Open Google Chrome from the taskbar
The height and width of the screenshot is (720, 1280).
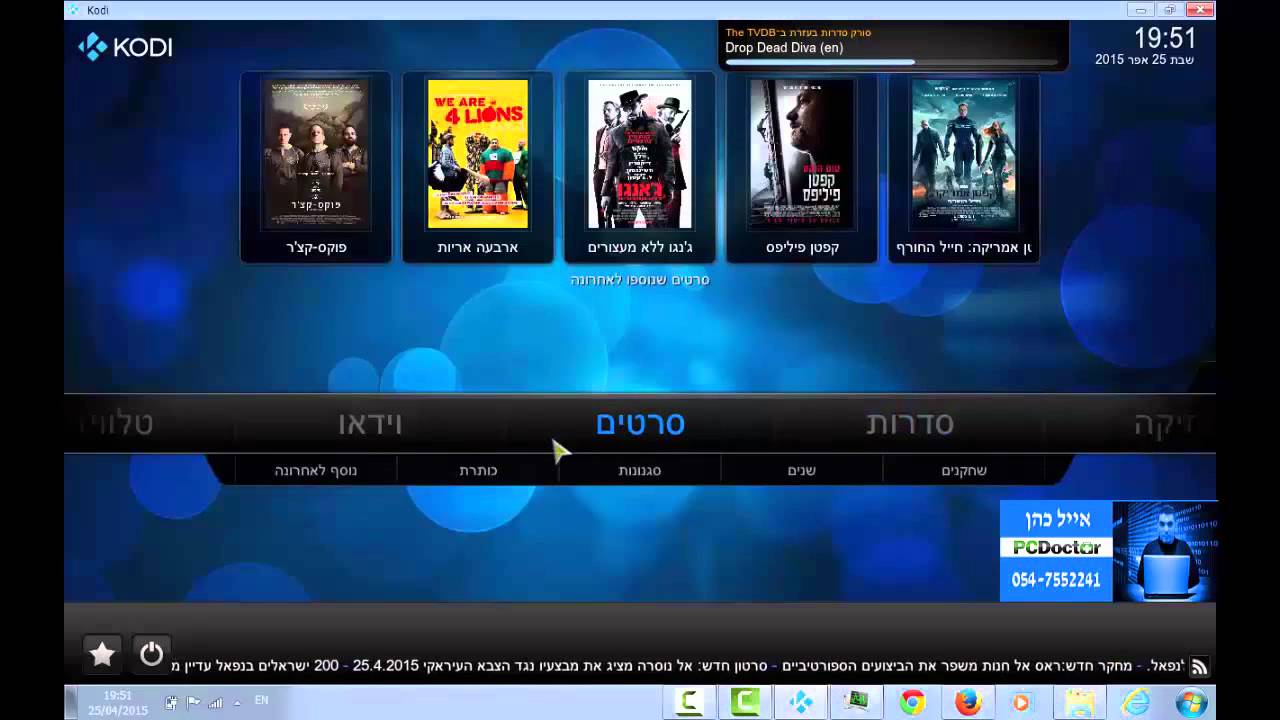(912, 702)
